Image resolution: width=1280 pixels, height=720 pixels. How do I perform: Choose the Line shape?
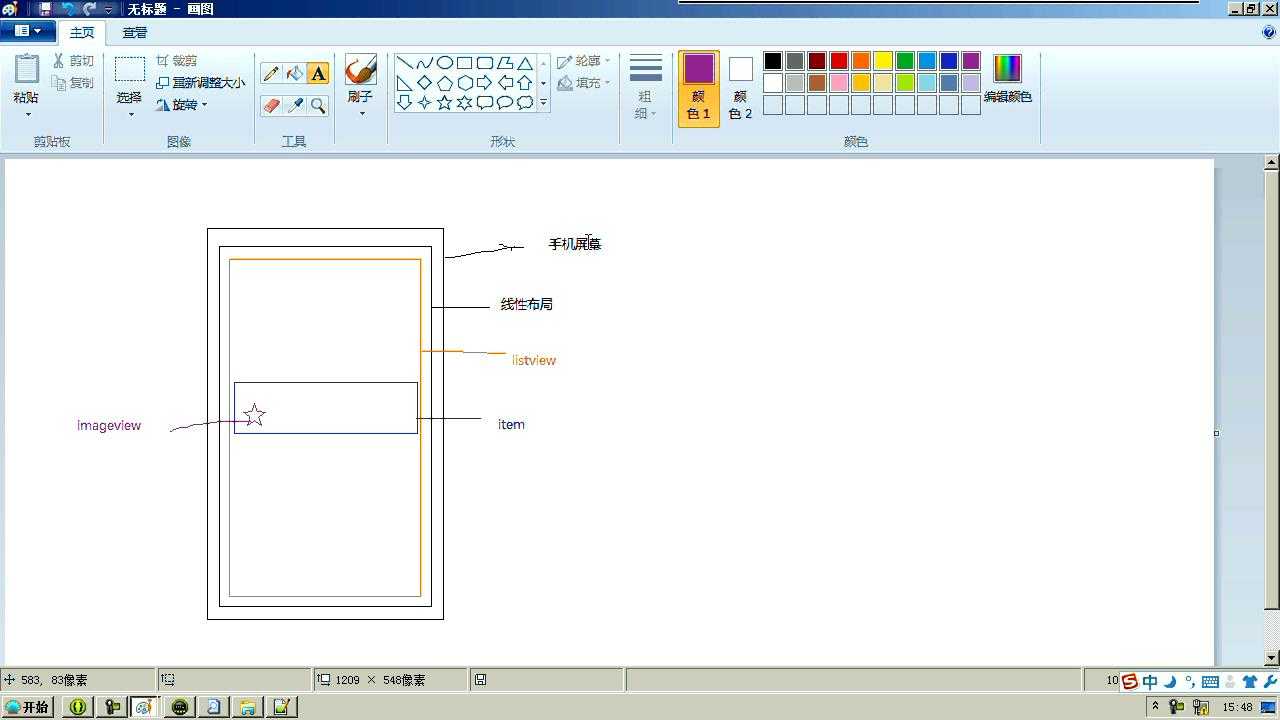pyautogui.click(x=405, y=63)
